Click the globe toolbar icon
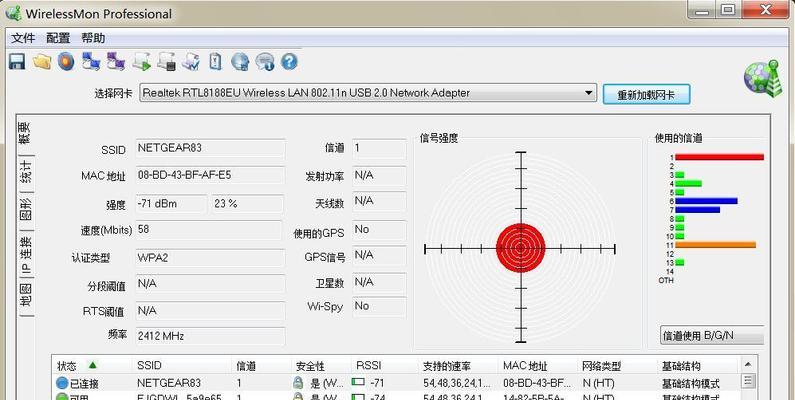Screen dimensions: 795x400 (x=240, y=62)
